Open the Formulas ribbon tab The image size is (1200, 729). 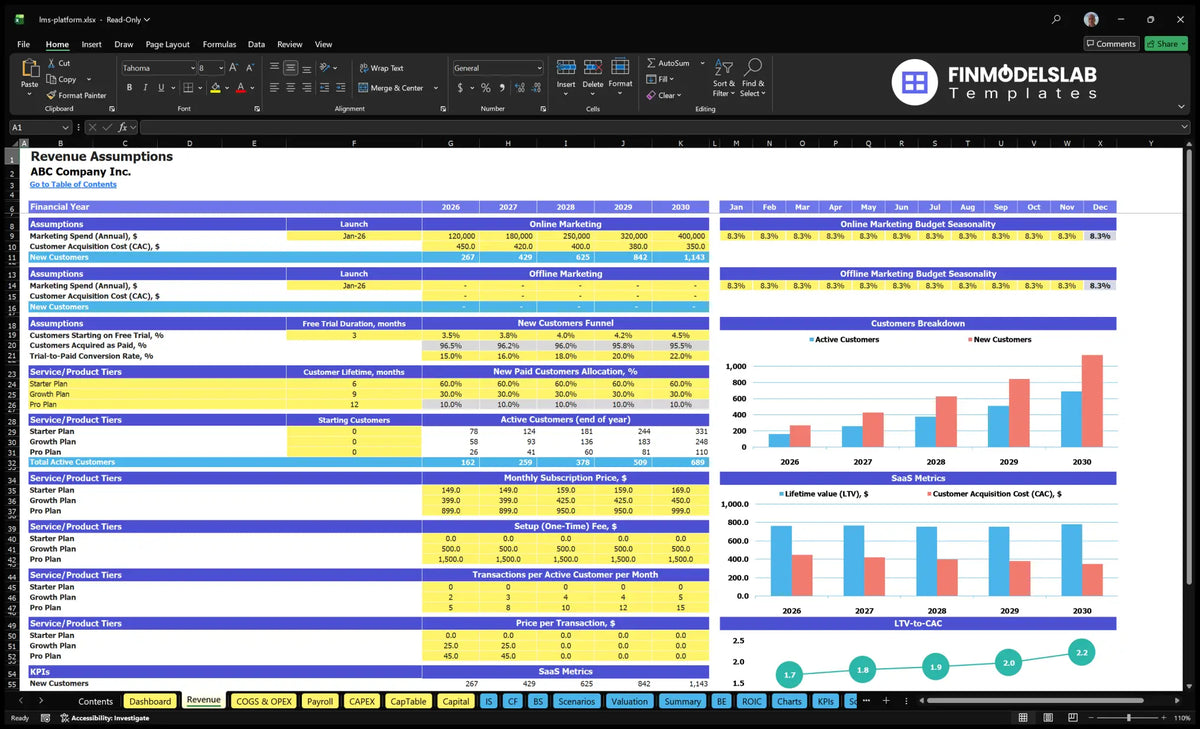[x=219, y=44]
